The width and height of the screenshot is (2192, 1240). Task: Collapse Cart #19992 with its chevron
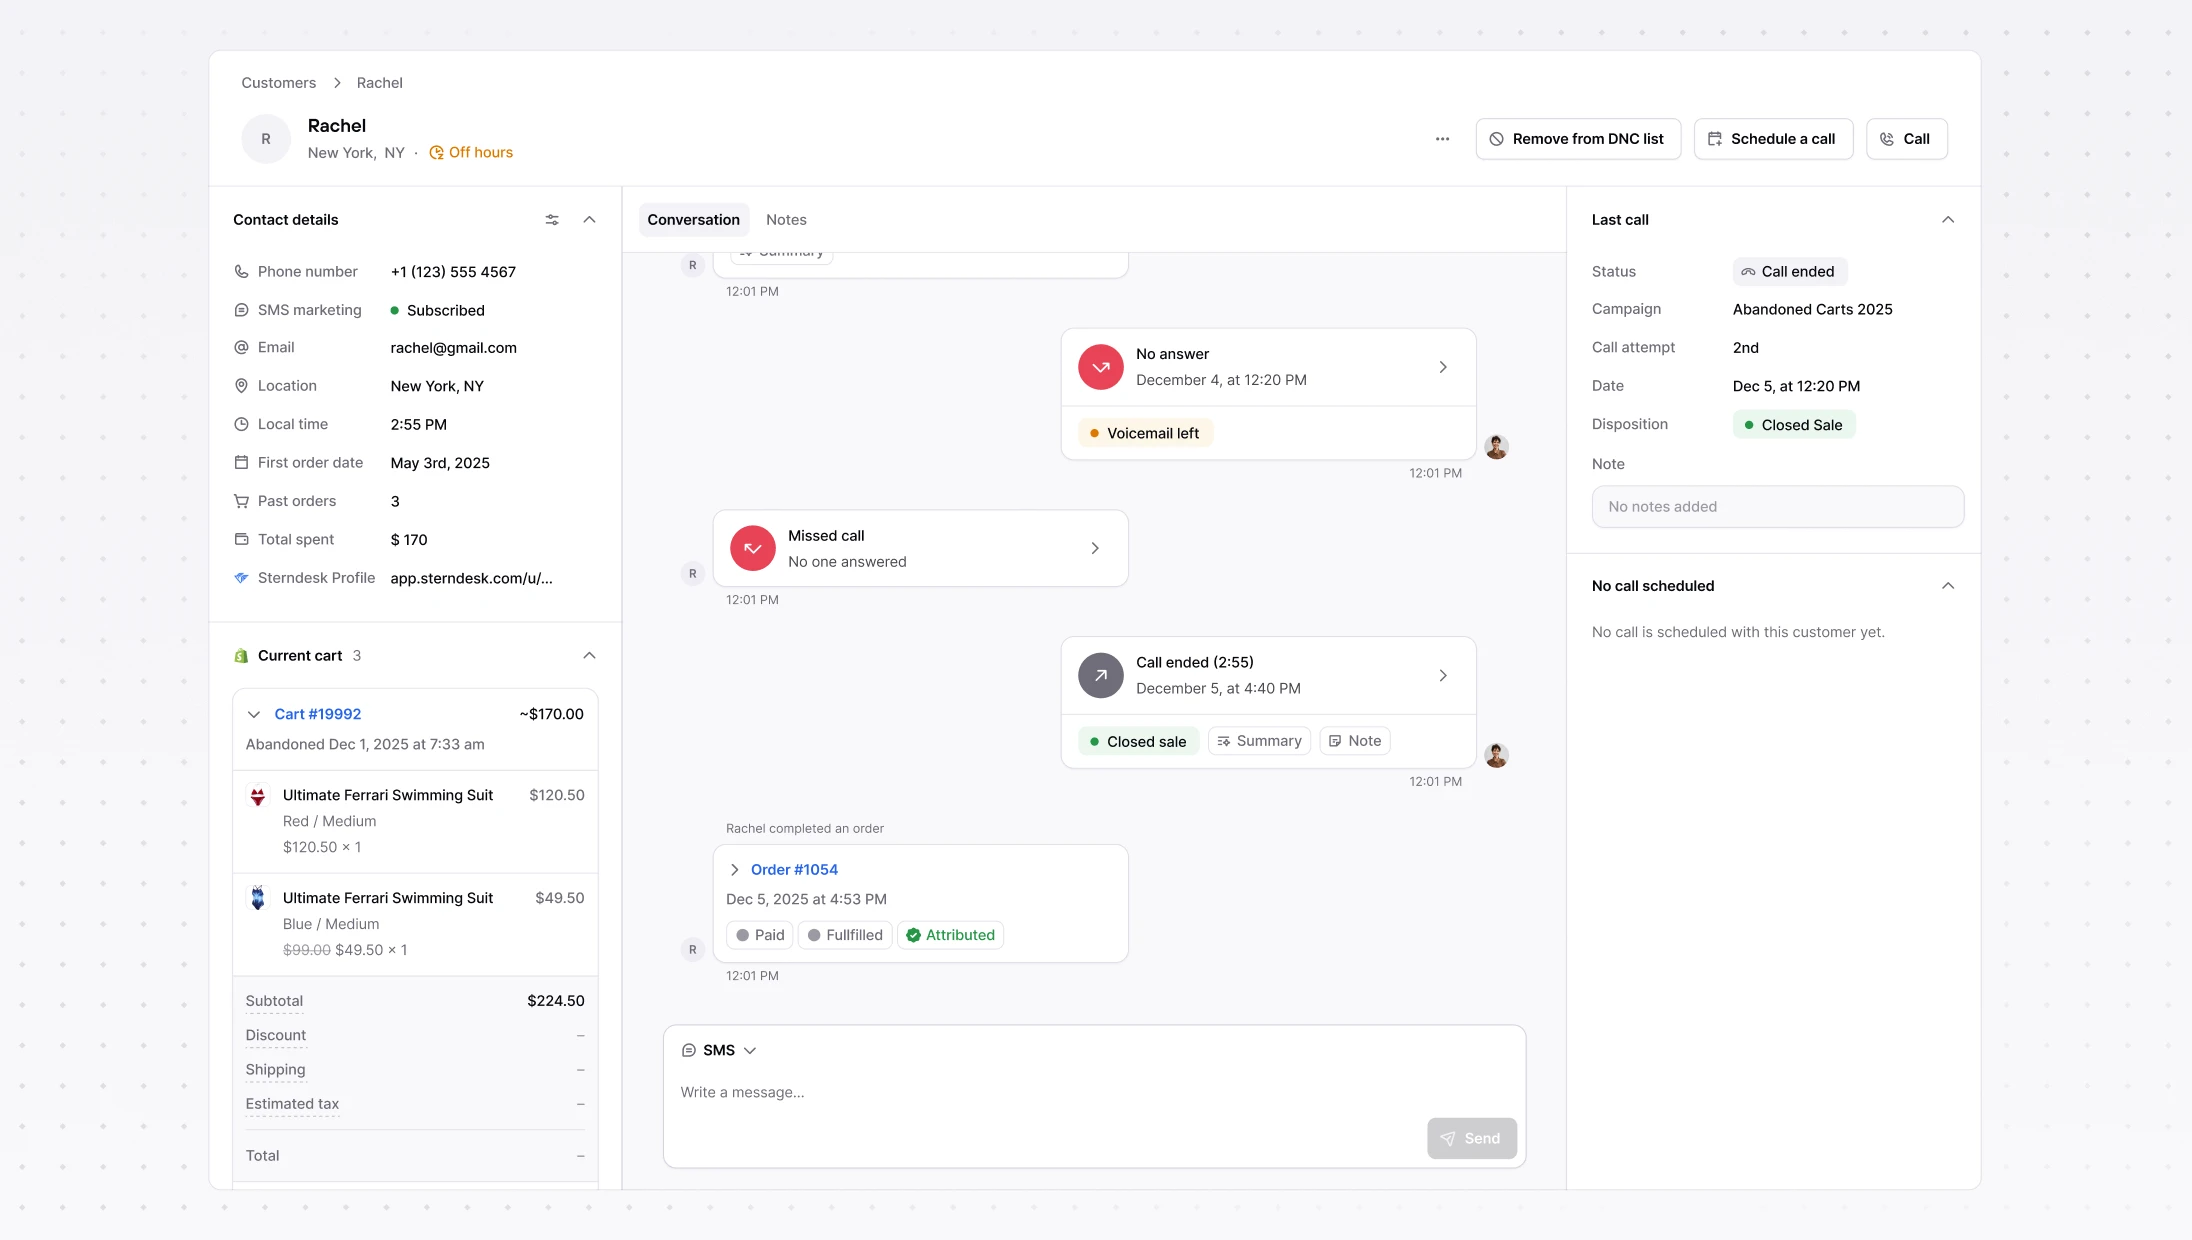pyautogui.click(x=254, y=714)
